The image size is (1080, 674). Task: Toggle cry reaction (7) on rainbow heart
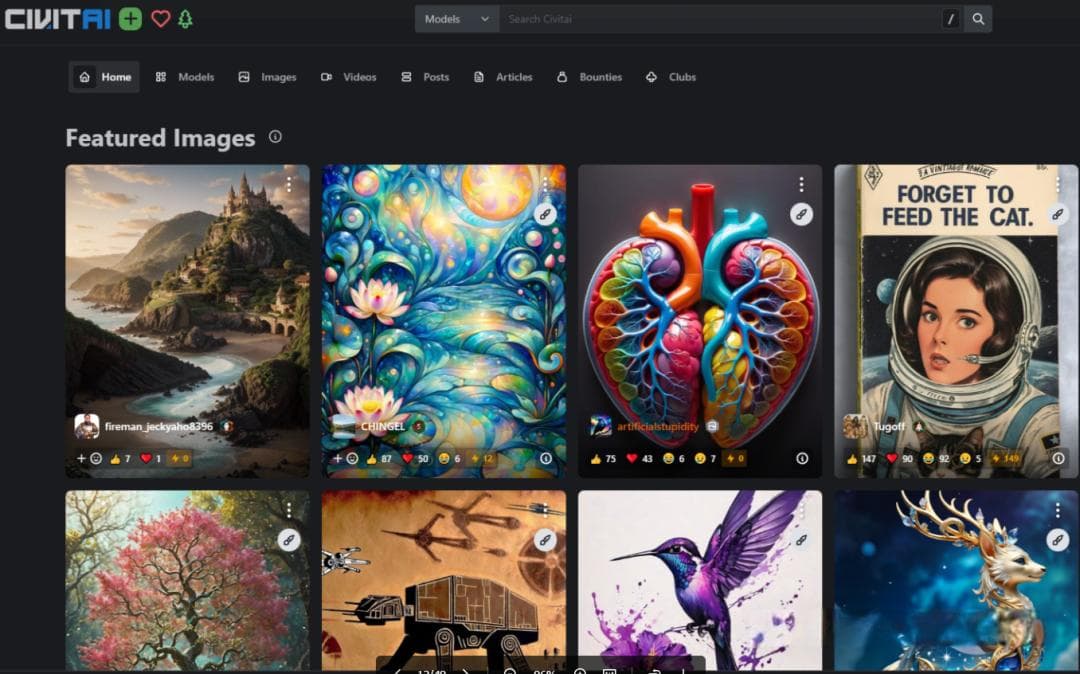(x=705, y=459)
